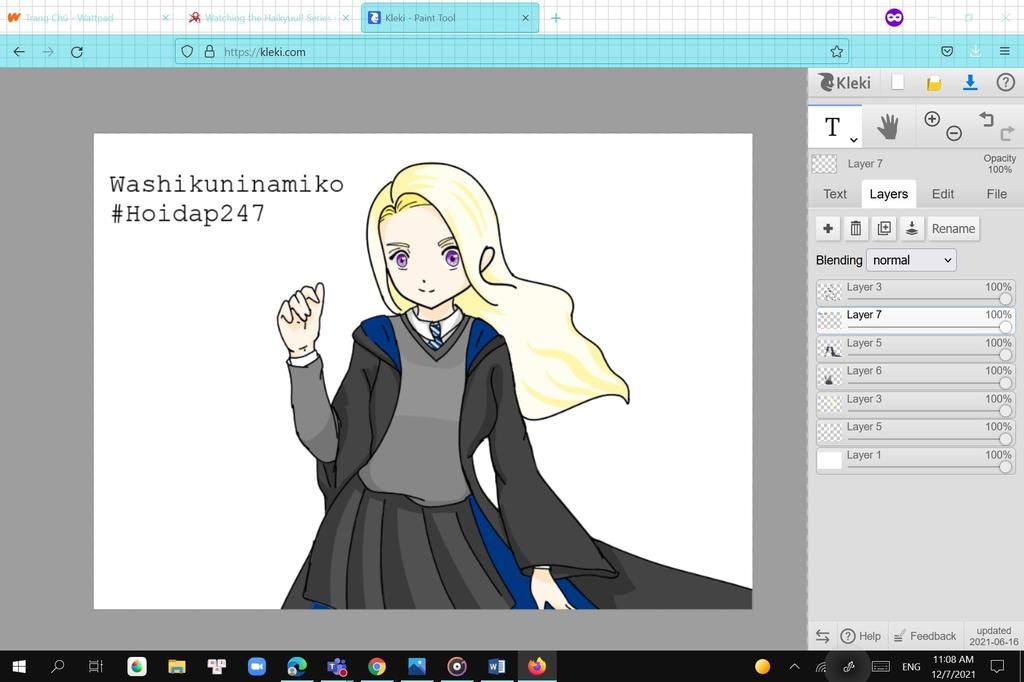Click the updated 2021-06-16 note
This screenshot has width=1024, height=682.
coord(993,636)
